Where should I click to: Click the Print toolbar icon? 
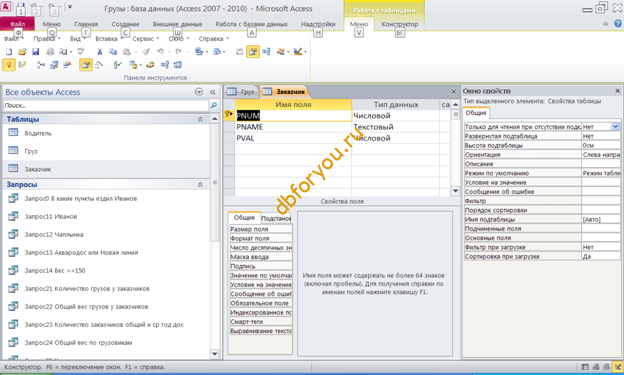[50, 52]
